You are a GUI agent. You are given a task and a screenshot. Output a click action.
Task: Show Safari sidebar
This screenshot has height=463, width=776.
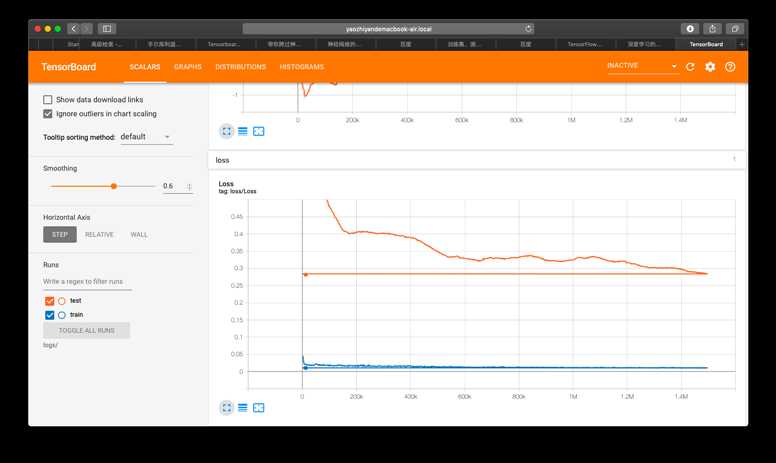[106, 29]
